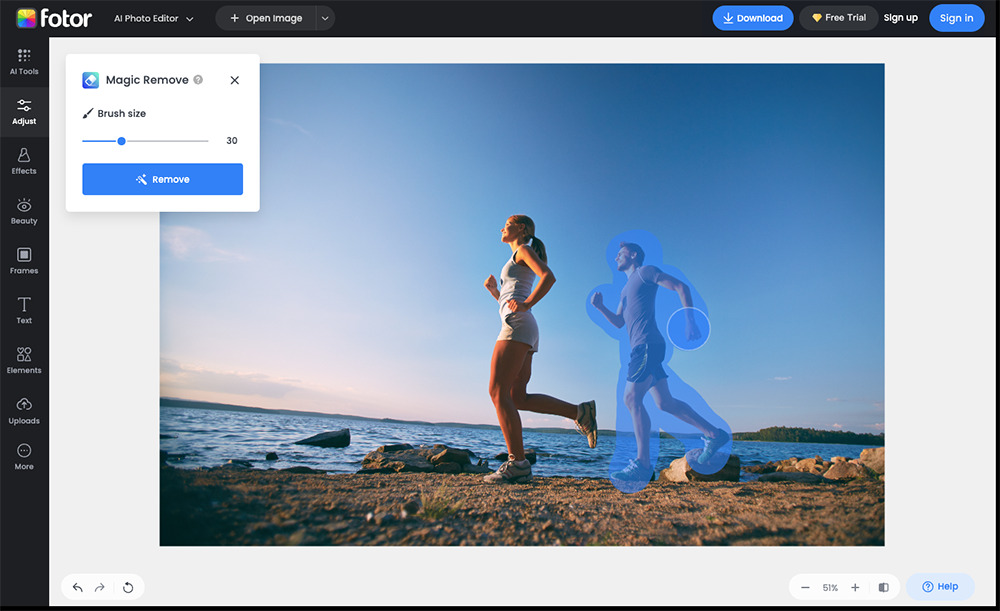Reset all changes with the reload icon
This screenshot has height=611, width=1000.
pos(127,587)
